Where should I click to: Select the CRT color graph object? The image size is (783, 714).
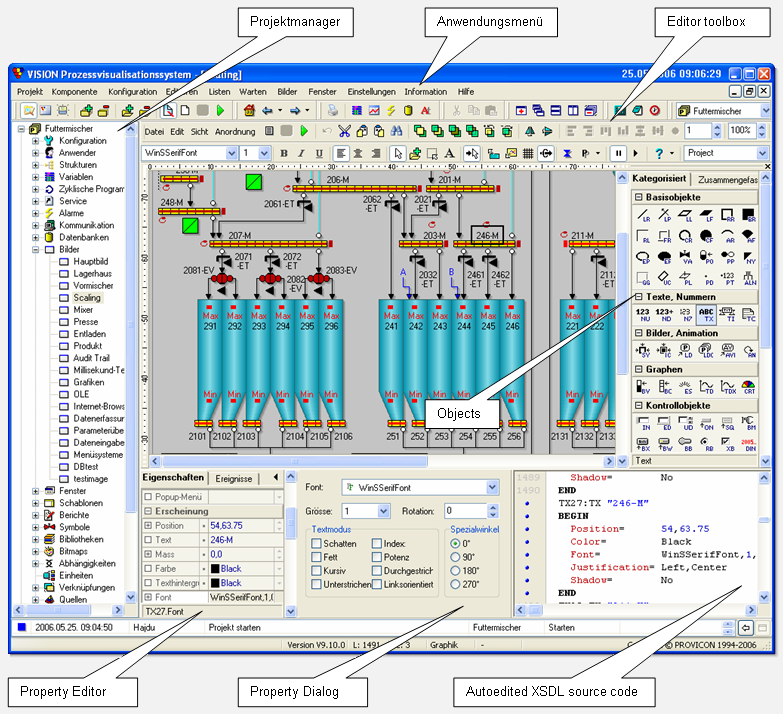[x=750, y=388]
